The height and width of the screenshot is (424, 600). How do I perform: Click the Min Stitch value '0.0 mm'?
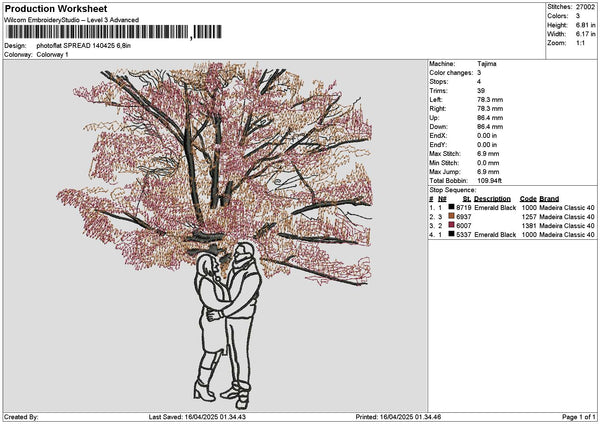click(488, 163)
